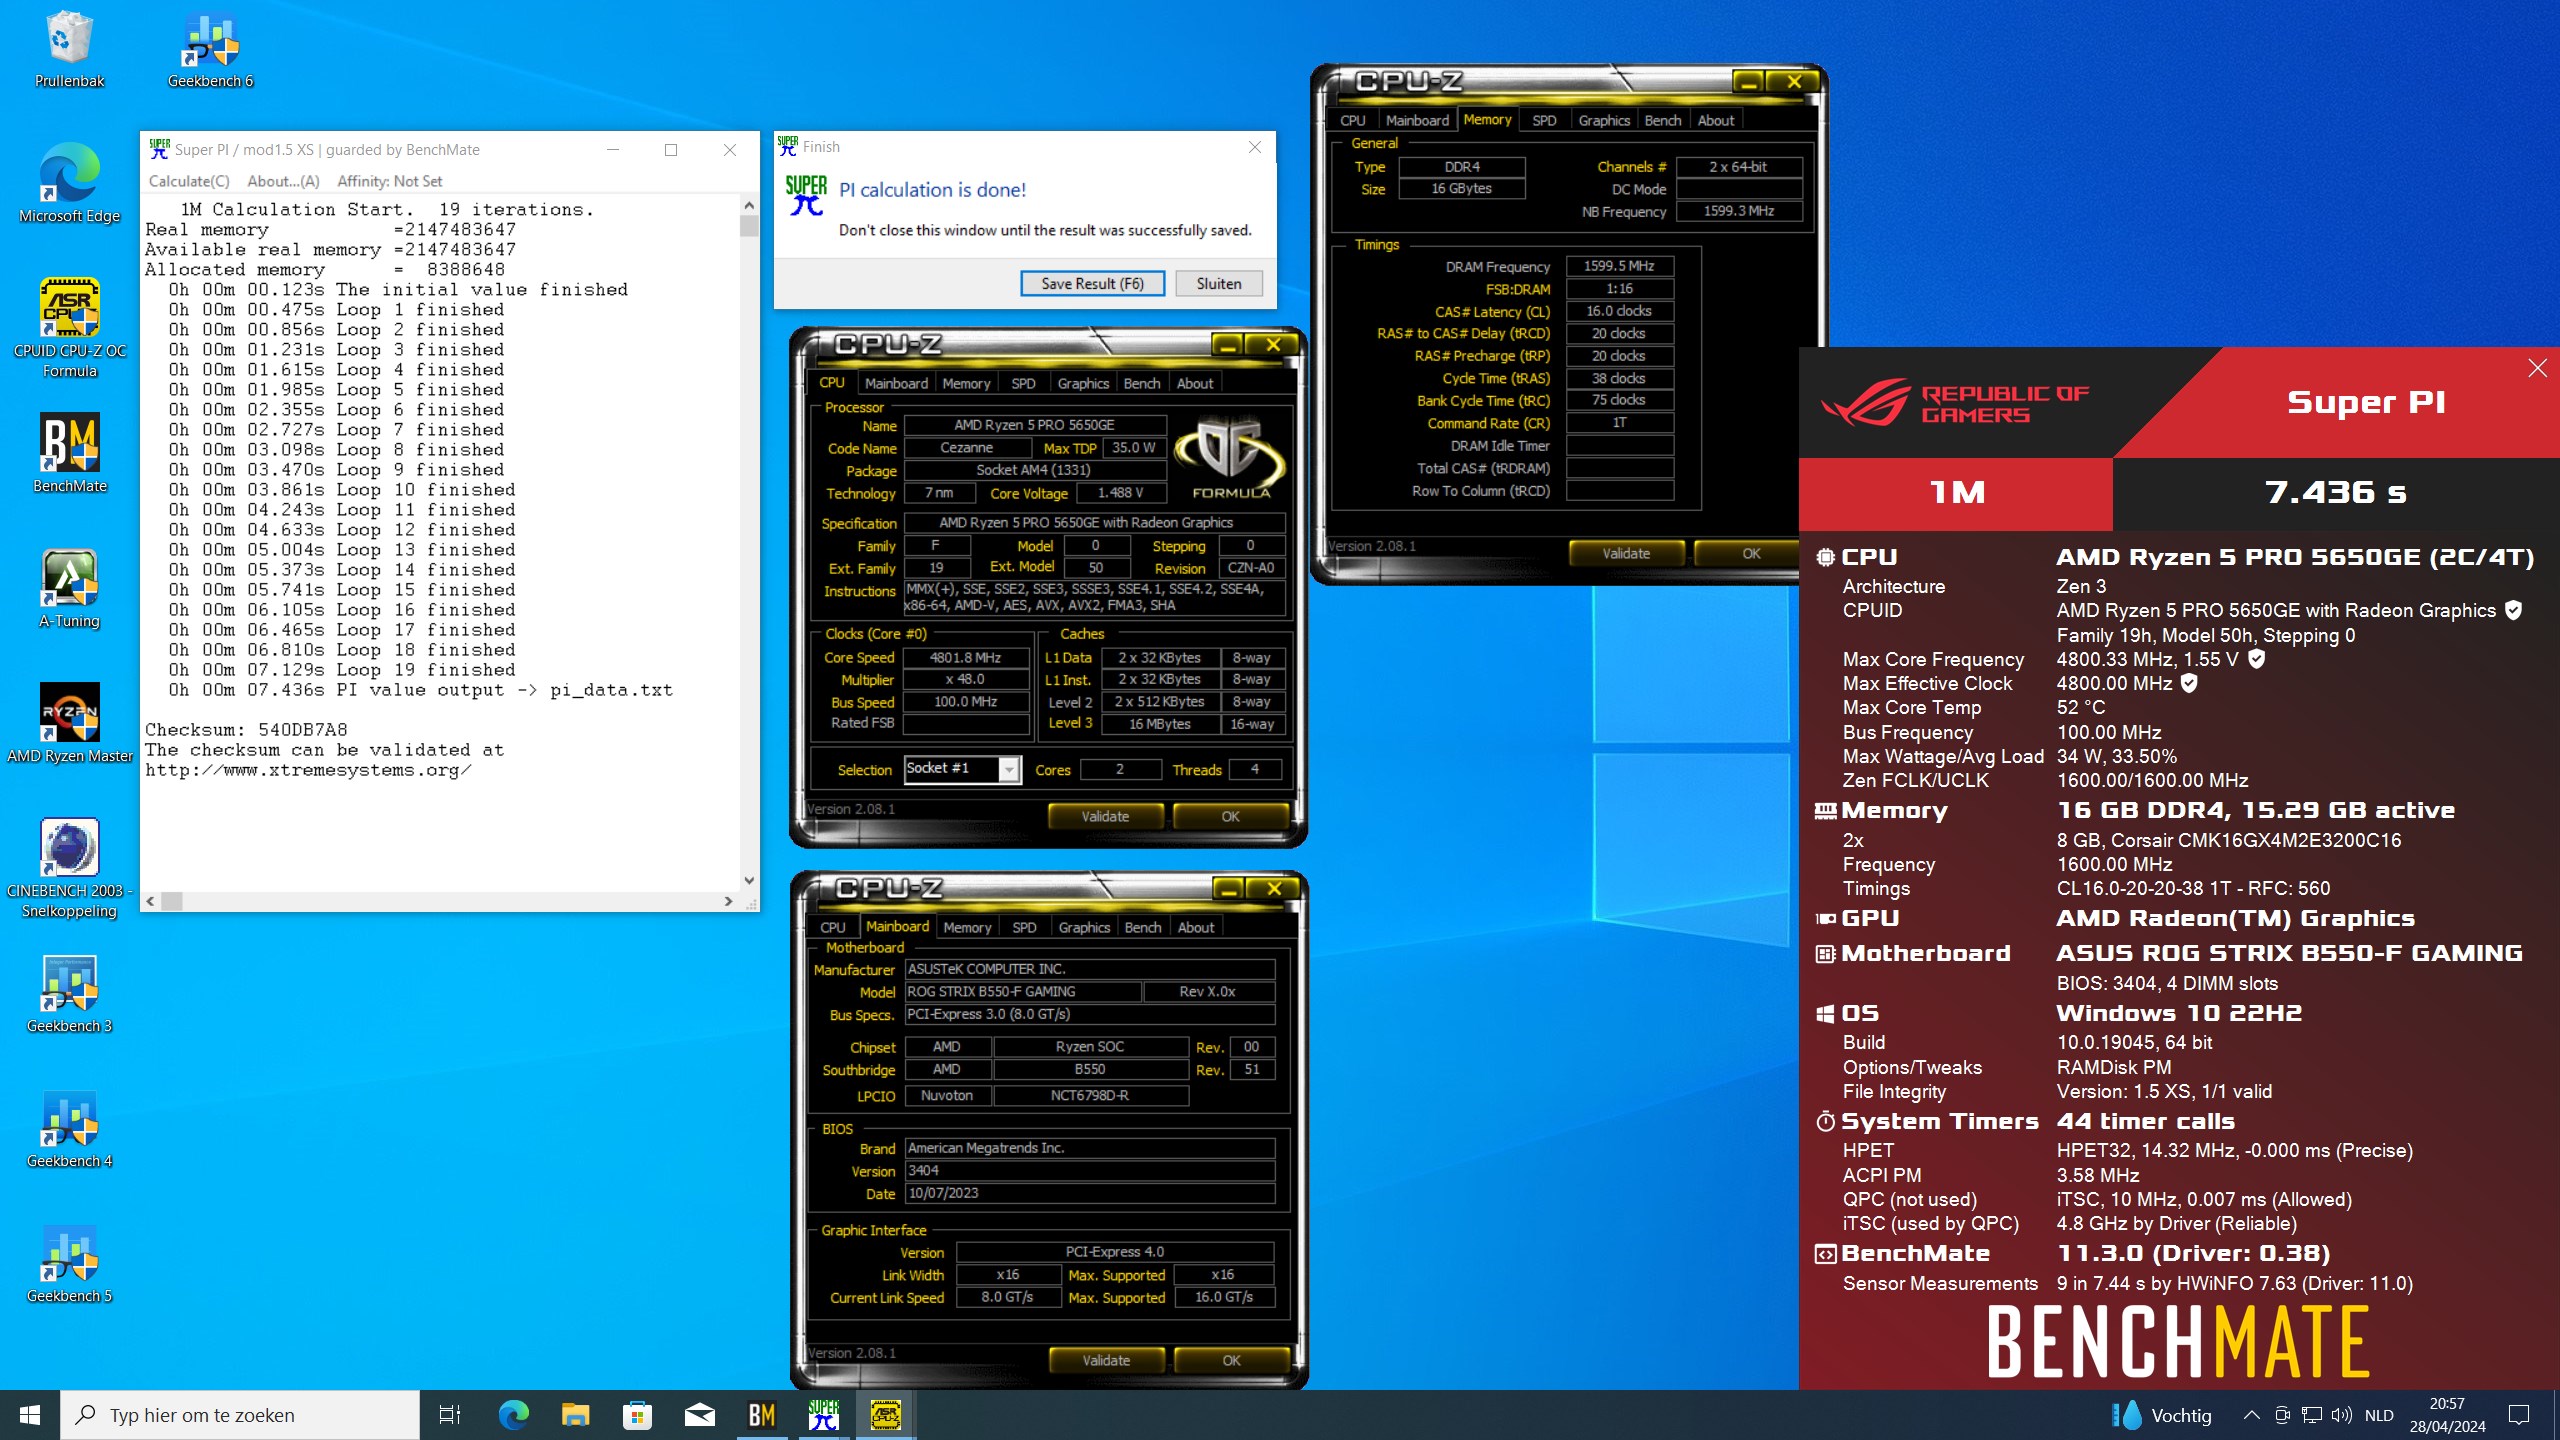The width and height of the screenshot is (2560, 1440).
Task: Click the CAS# Latency 16.0 clocks value
Action: click(1618, 311)
